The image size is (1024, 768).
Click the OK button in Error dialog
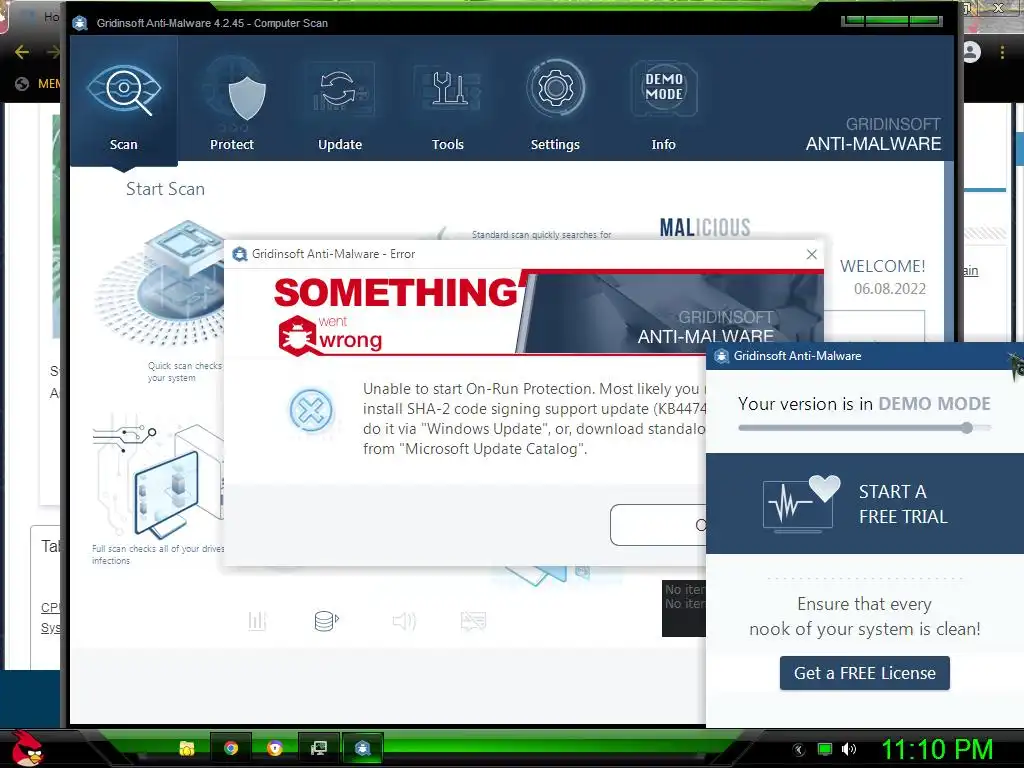click(658, 524)
